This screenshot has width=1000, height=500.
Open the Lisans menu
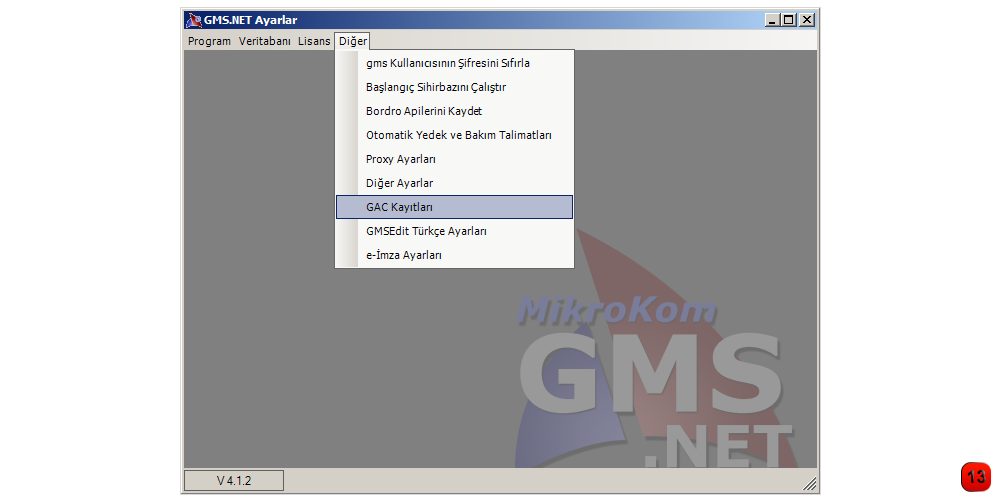pos(314,41)
